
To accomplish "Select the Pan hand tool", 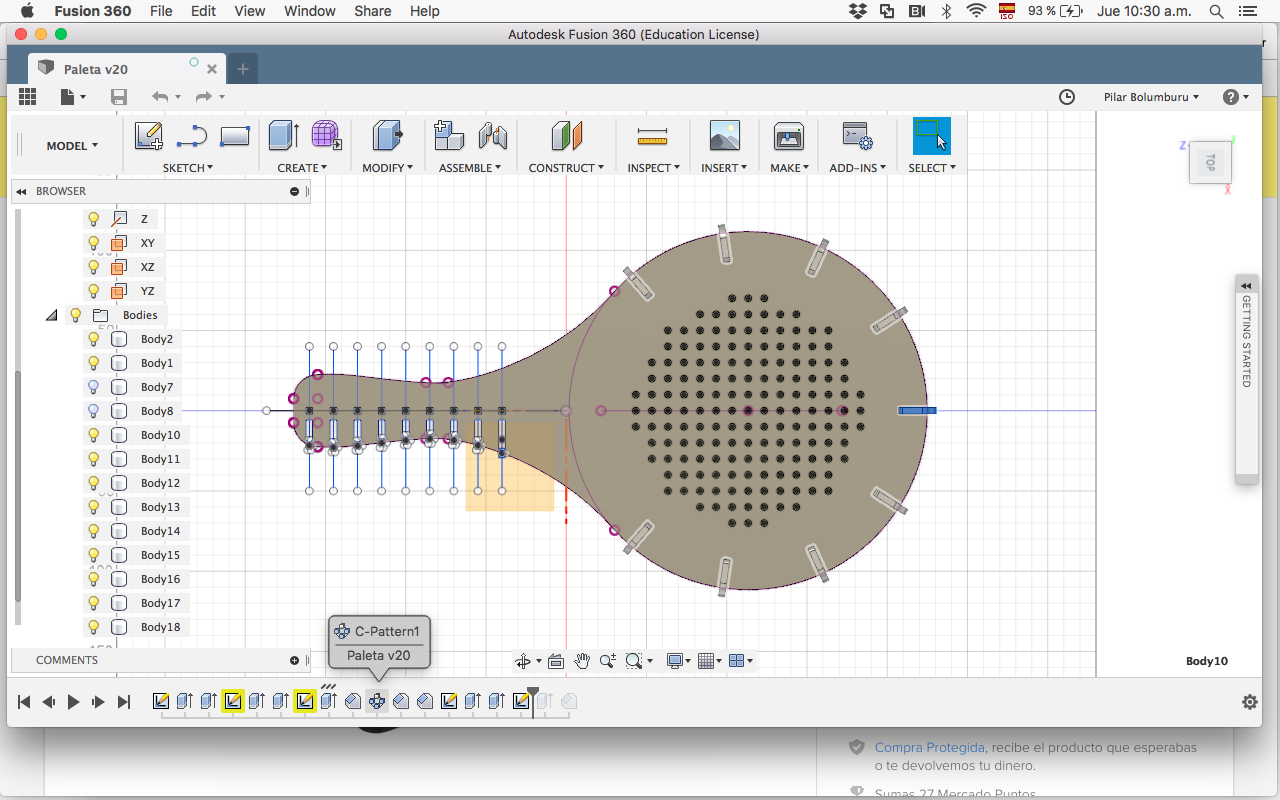I will (581, 661).
